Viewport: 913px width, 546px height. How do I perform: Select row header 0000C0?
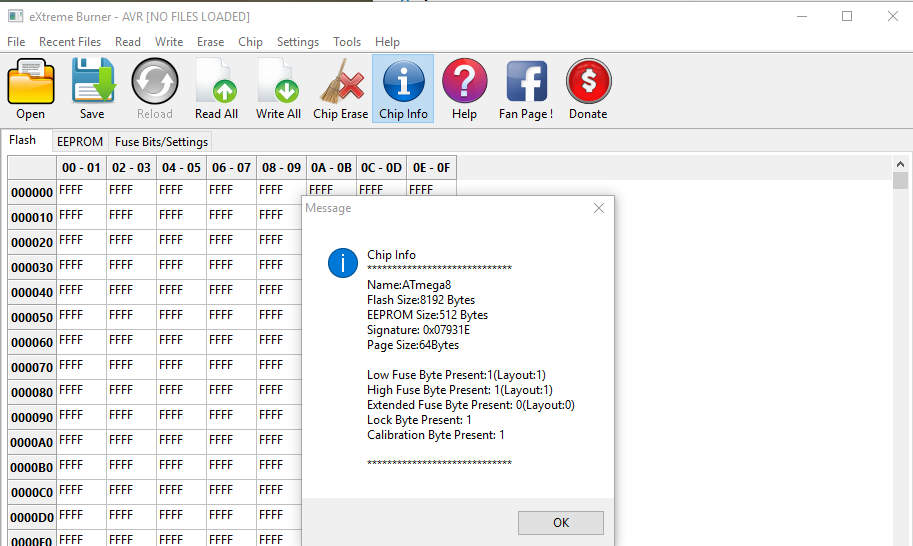coord(32,493)
